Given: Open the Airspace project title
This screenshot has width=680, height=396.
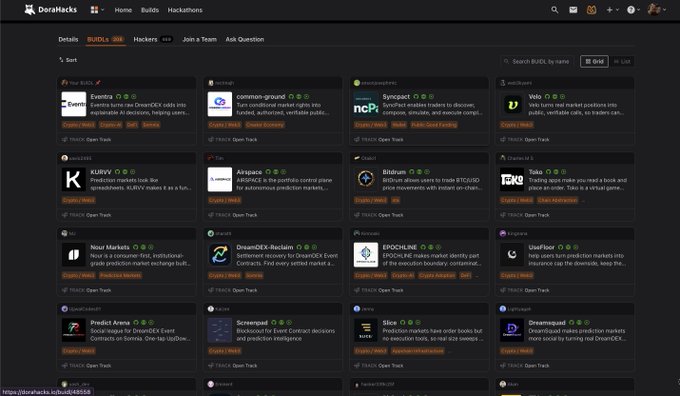Looking at the screenshot, I should (249, 172).
